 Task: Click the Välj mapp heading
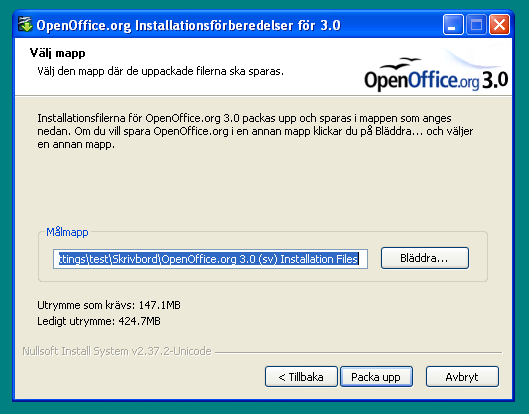click(x=58, y=53)
